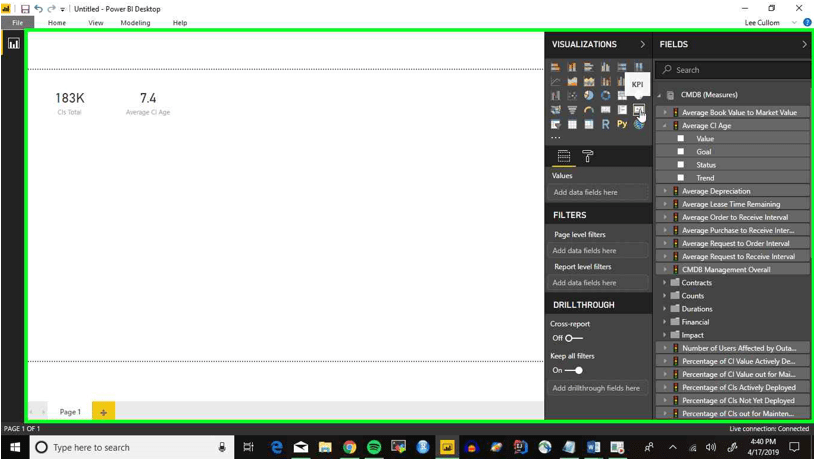
Task: Expand the Financial folder
Action: pyautogui.click(x=665, y=322)
